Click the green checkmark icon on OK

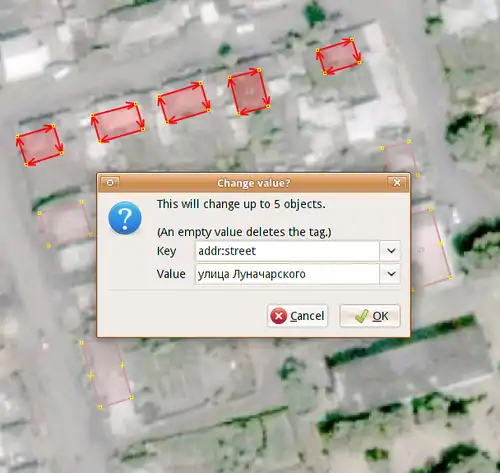click(x=361, y=316)
